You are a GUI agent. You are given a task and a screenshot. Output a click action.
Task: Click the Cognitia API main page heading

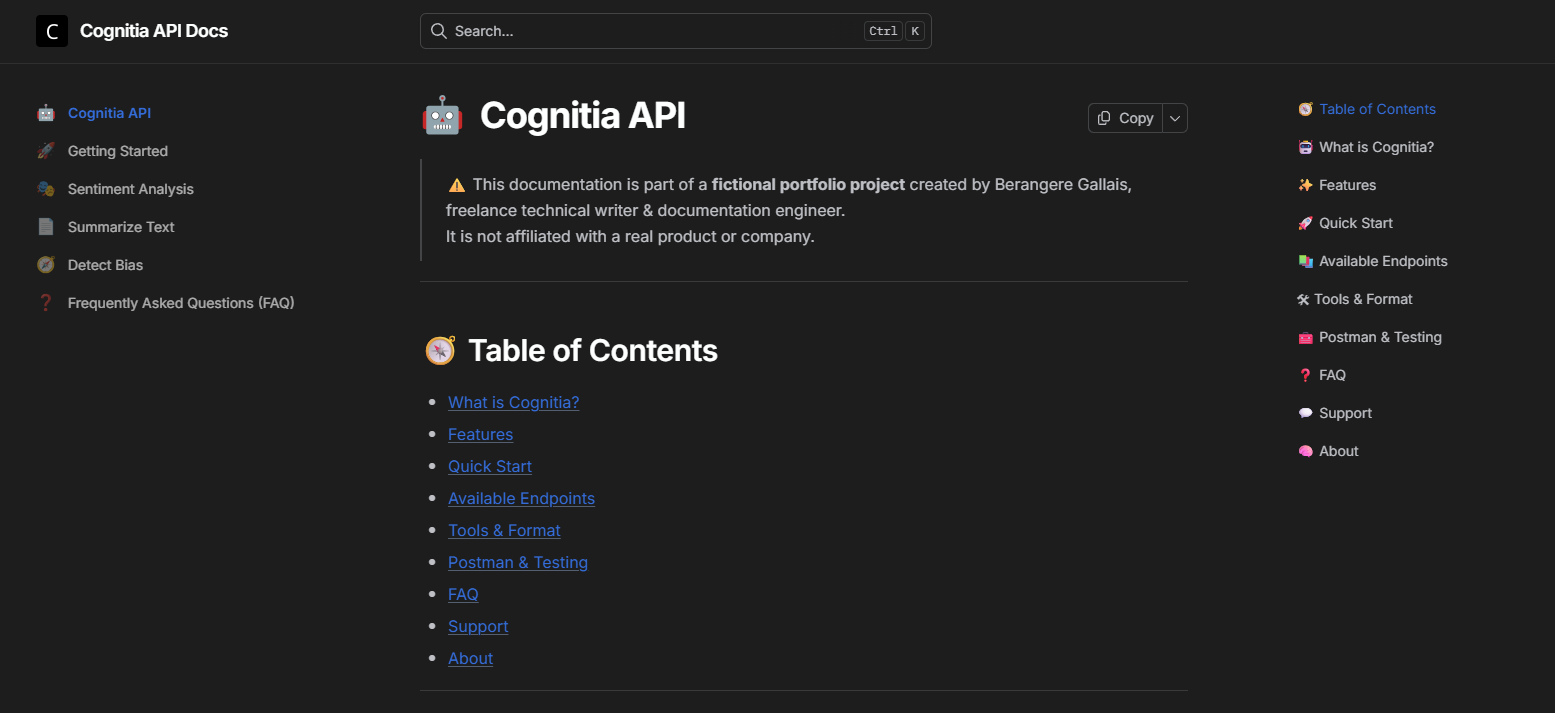click(x=583, y=116)
